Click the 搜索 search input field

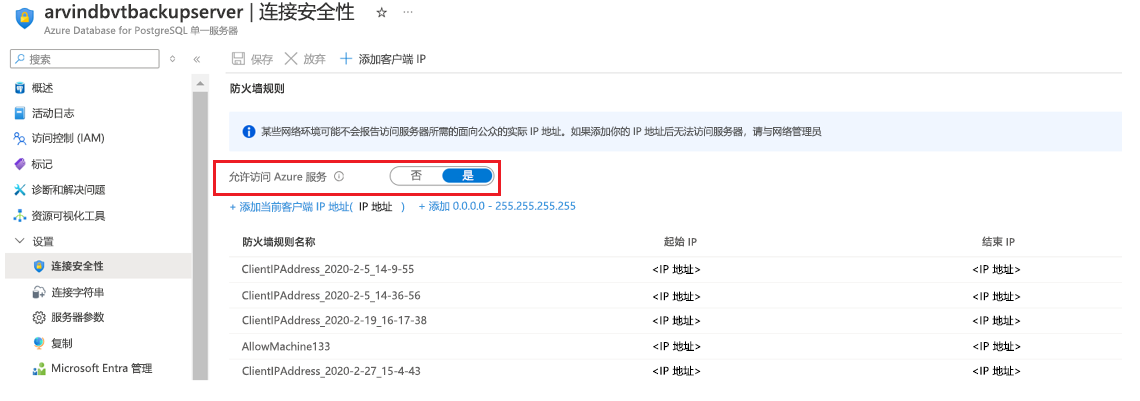pos(86,59)
